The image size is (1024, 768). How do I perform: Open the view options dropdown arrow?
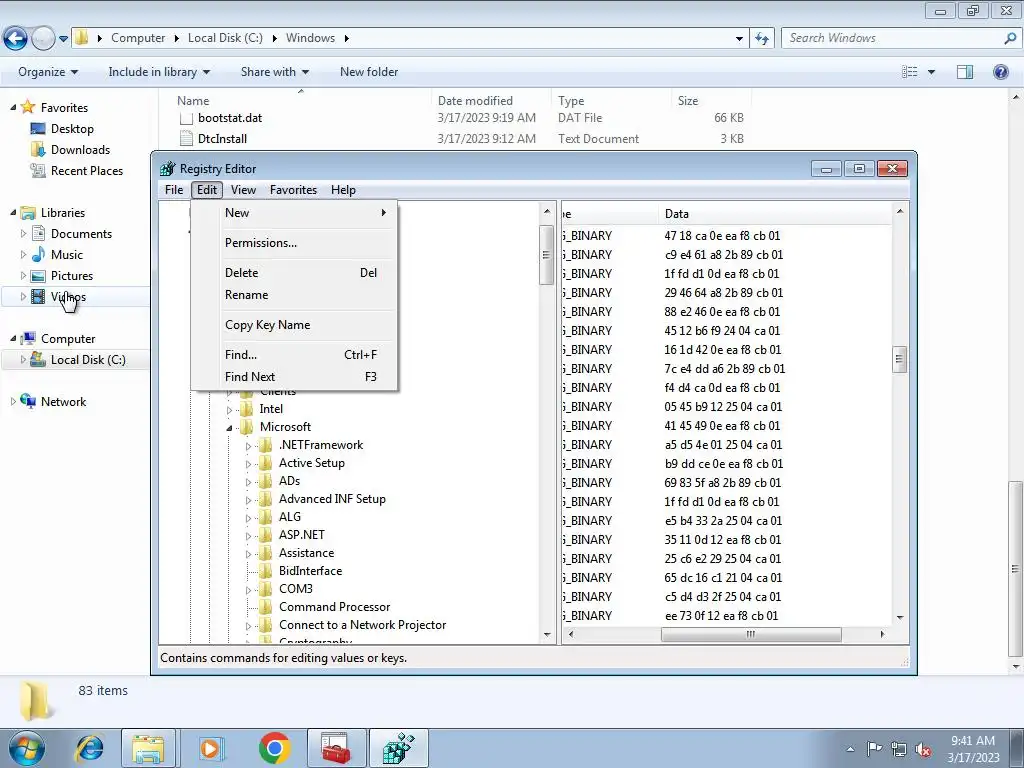(932, 72)
